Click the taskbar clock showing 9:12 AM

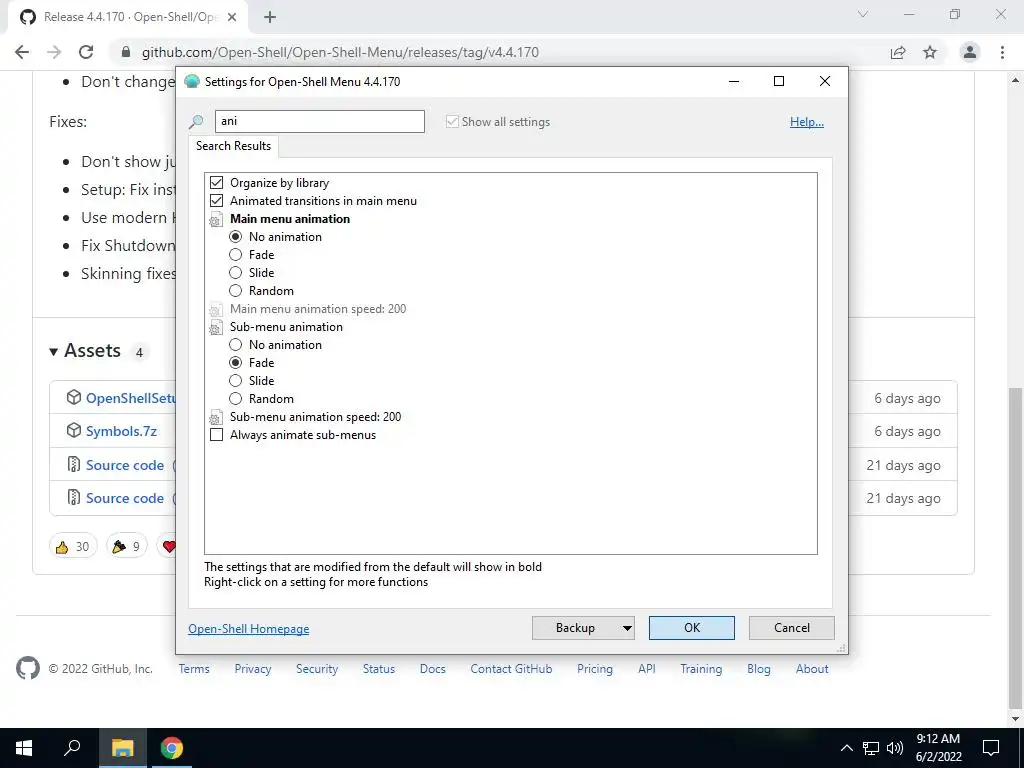point(938,748)
